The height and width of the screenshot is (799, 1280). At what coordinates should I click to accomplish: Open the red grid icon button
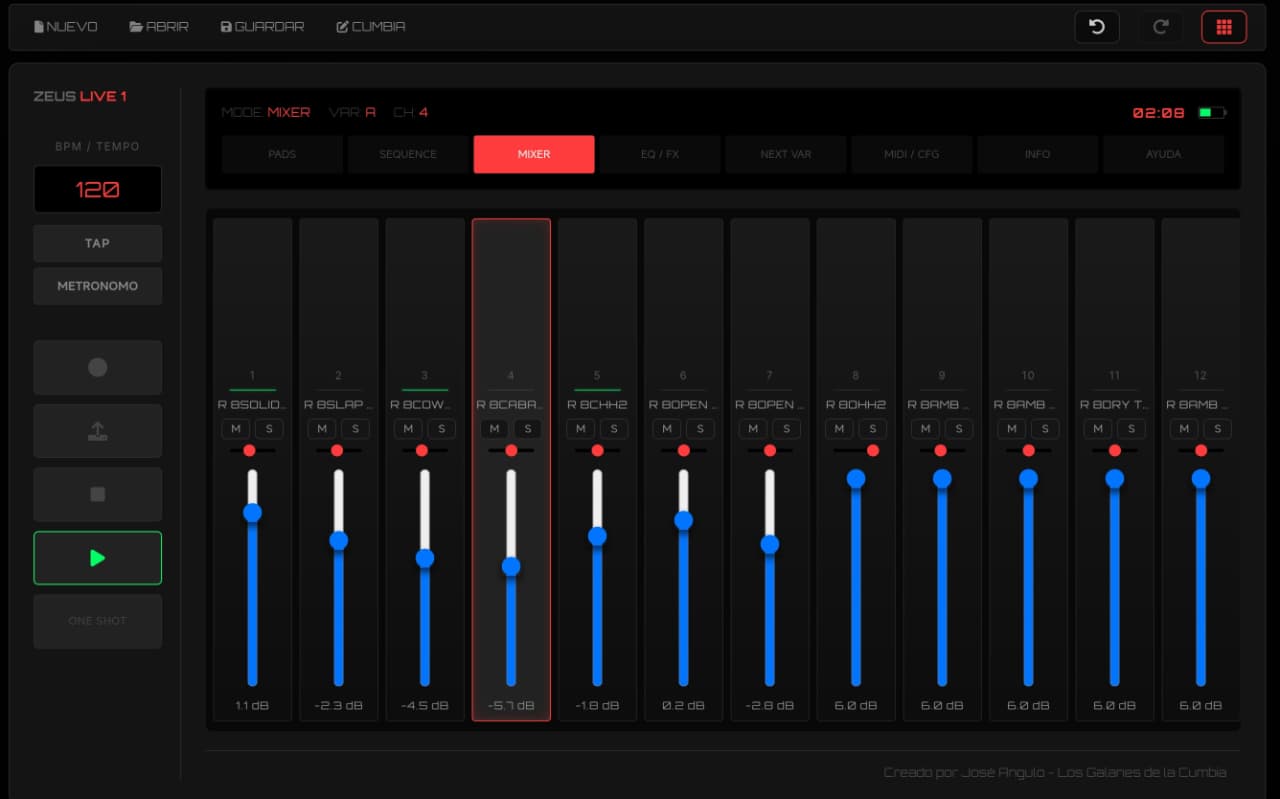tap(1224, 27)
